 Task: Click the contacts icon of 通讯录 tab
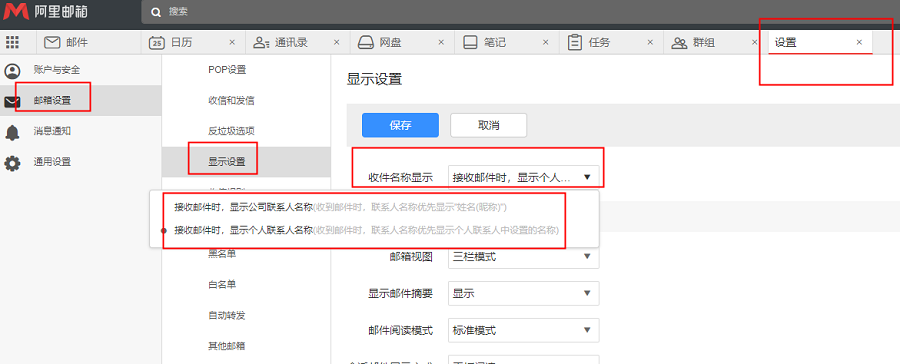pyautogui.click(x=262, y=42)
